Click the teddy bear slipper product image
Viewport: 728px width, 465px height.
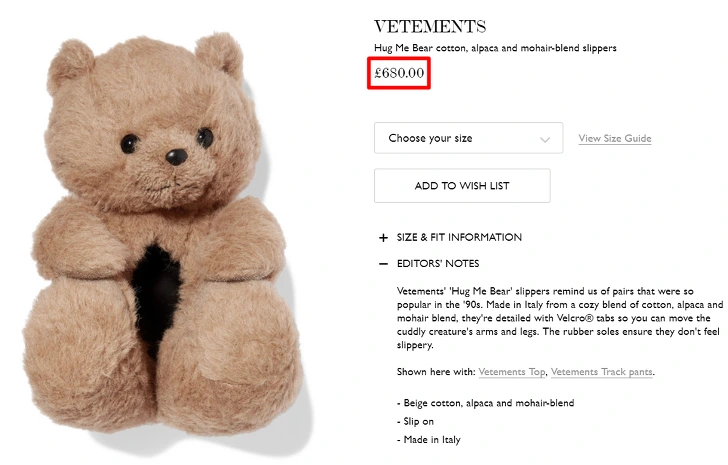(162, 237)
